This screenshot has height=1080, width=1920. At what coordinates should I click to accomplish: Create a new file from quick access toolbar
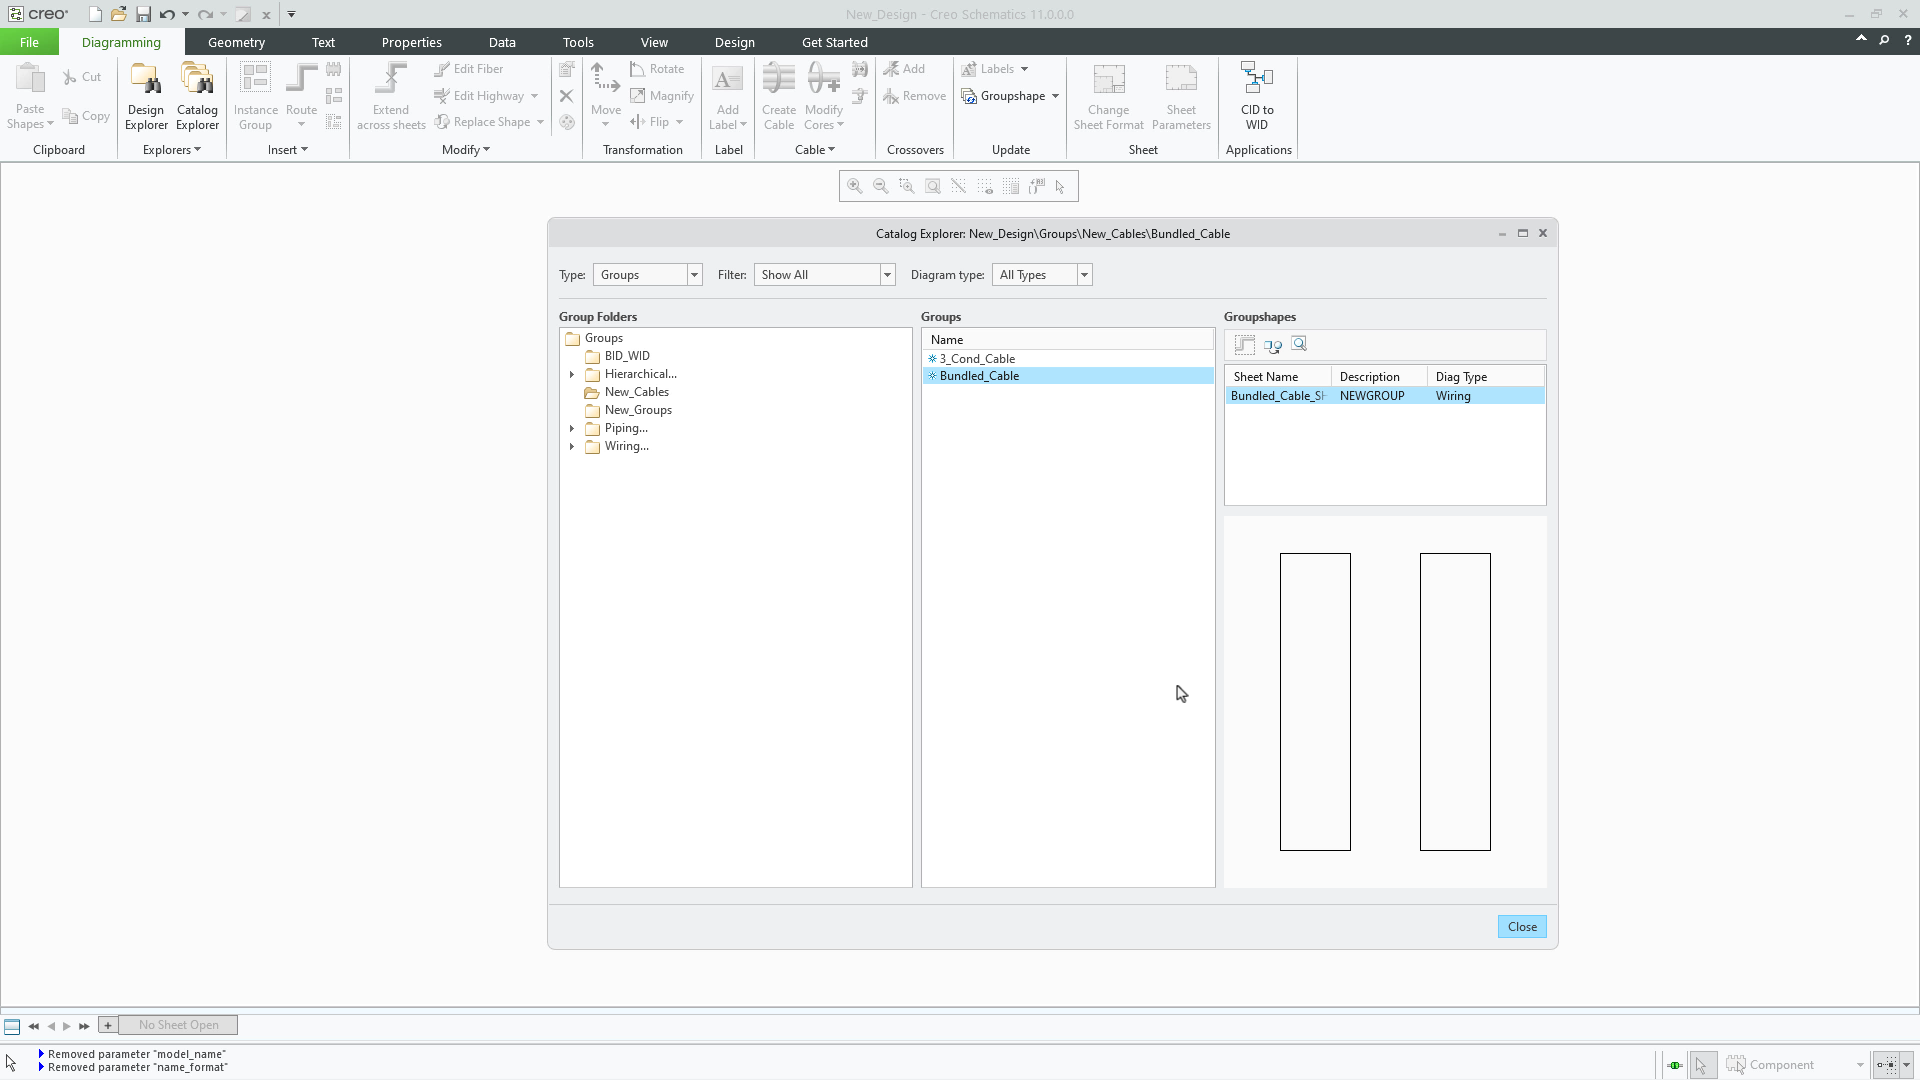(x=95, y=14)
